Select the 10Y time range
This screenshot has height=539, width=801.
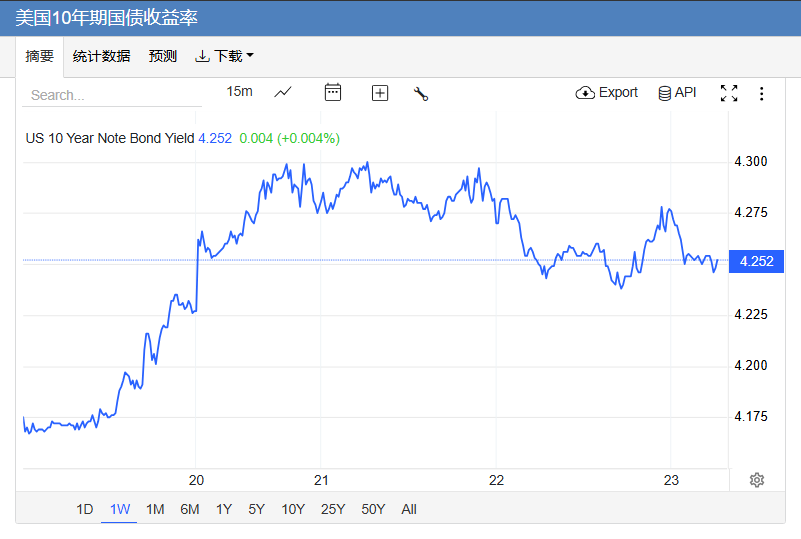[293, 509]
